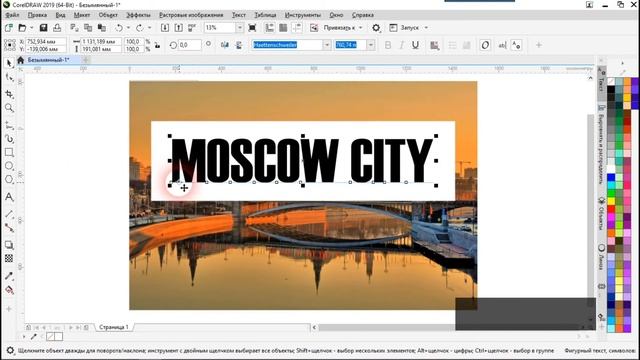Select the Text tool (A)

tap(9, 197)
